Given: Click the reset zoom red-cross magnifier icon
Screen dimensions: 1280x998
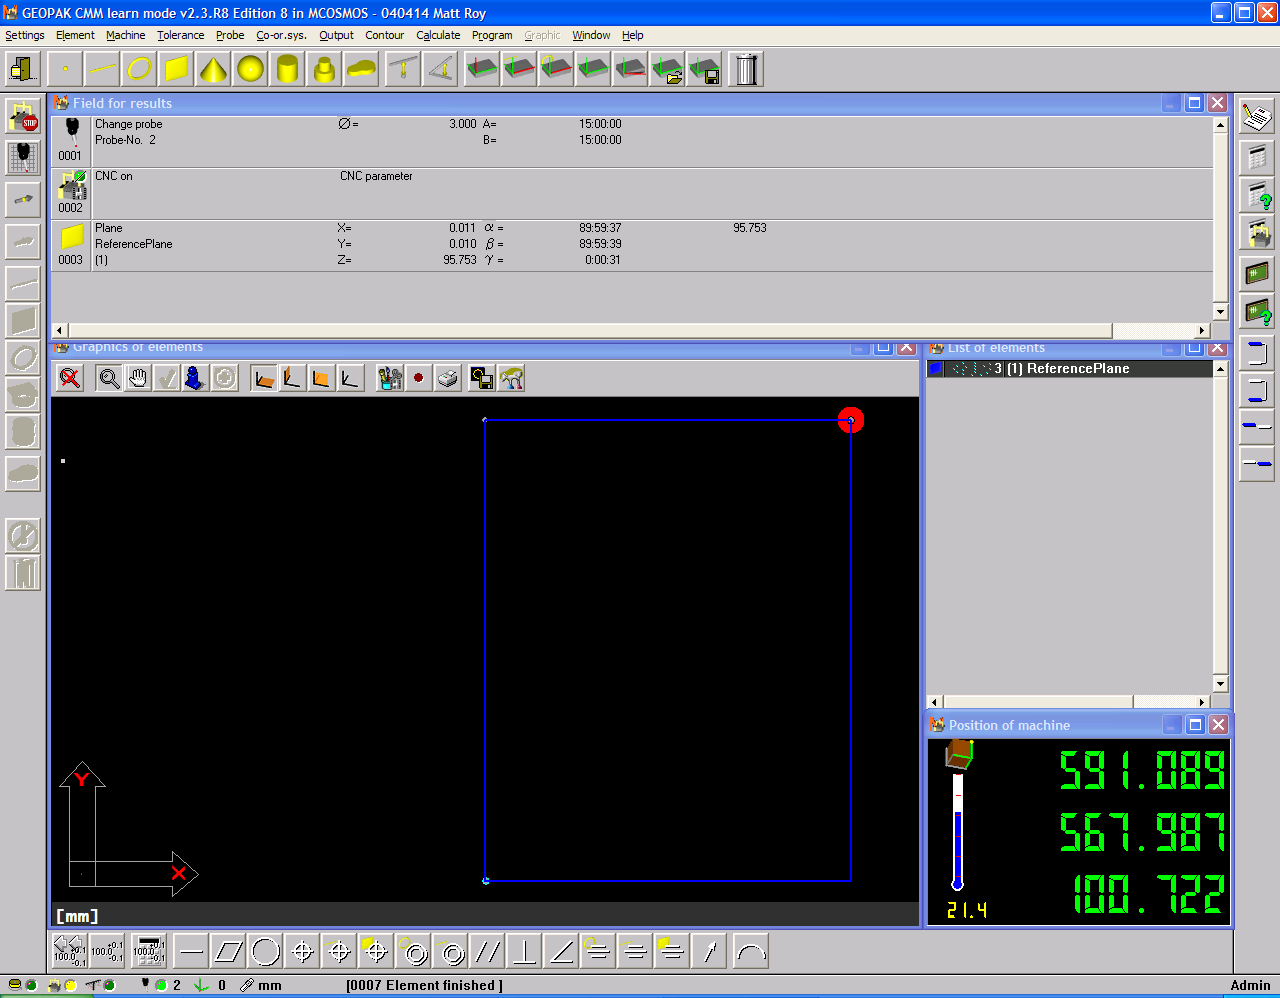Looking at the screenshot, I should (x=70, y=378).
